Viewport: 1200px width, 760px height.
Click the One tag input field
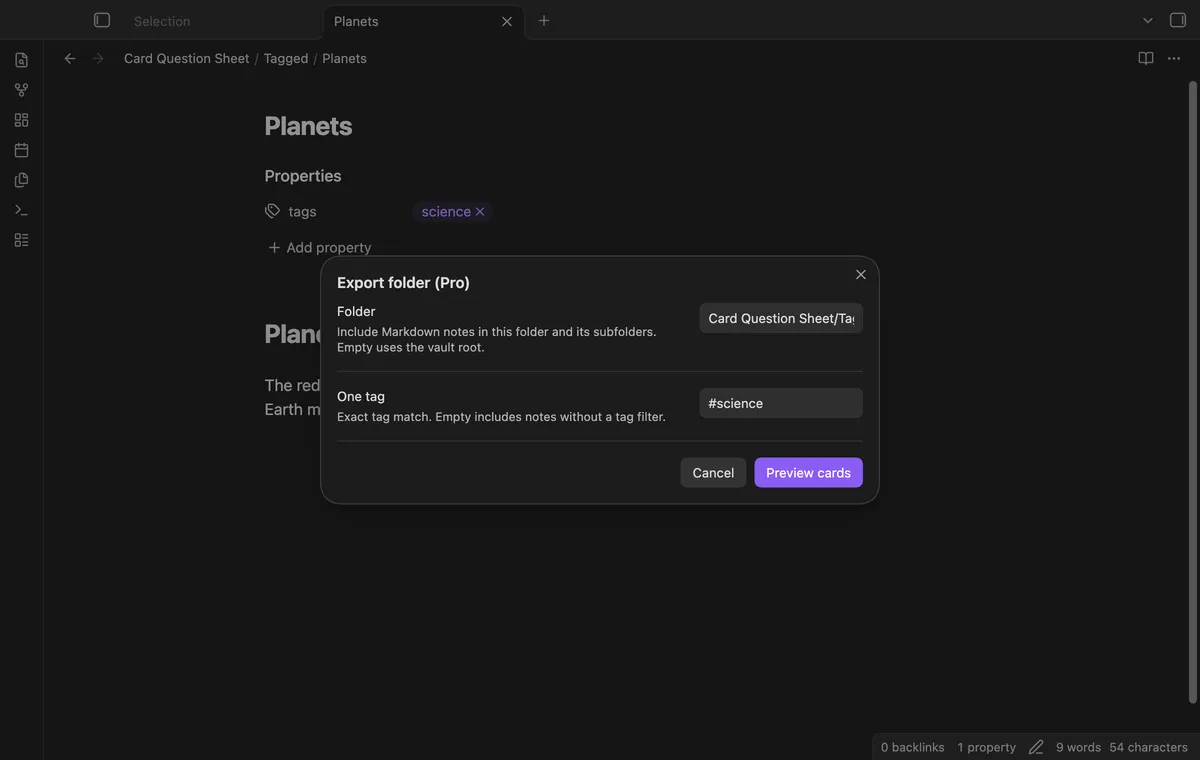[781, 403]
